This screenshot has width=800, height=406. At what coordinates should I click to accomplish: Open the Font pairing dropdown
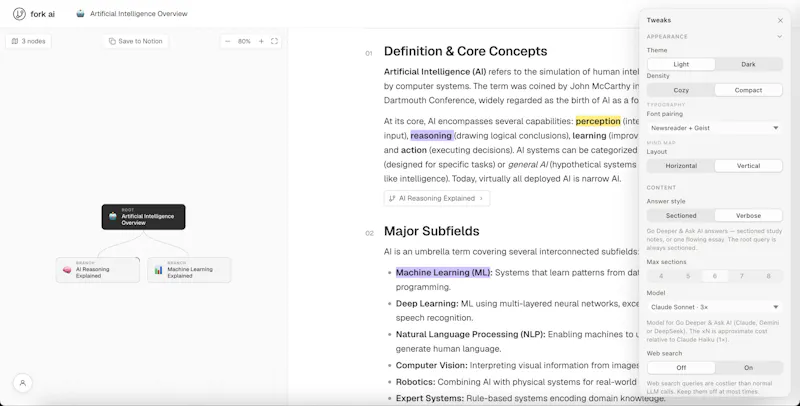point(714,128)
